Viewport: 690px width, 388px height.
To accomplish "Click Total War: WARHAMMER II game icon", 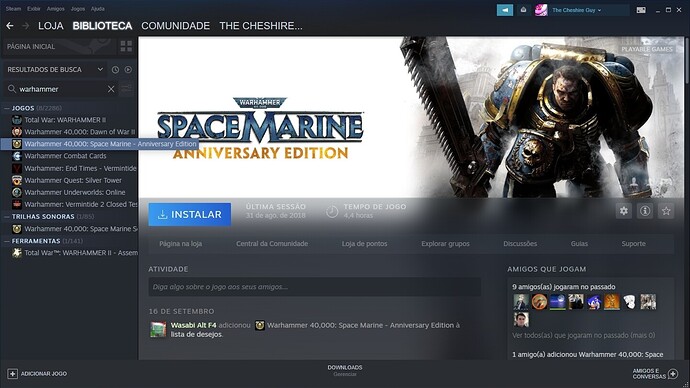I will (17, 120).
